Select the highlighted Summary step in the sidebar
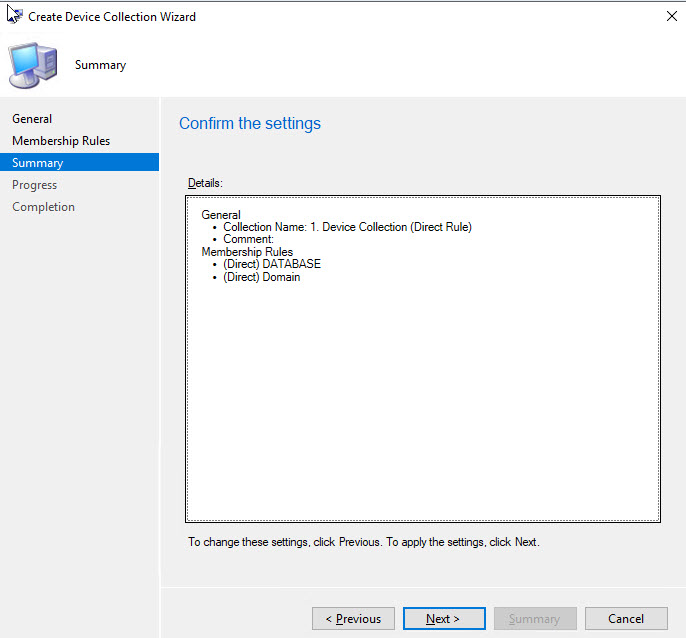Viewport: 686px width, 638px height. tap(38, 163)
